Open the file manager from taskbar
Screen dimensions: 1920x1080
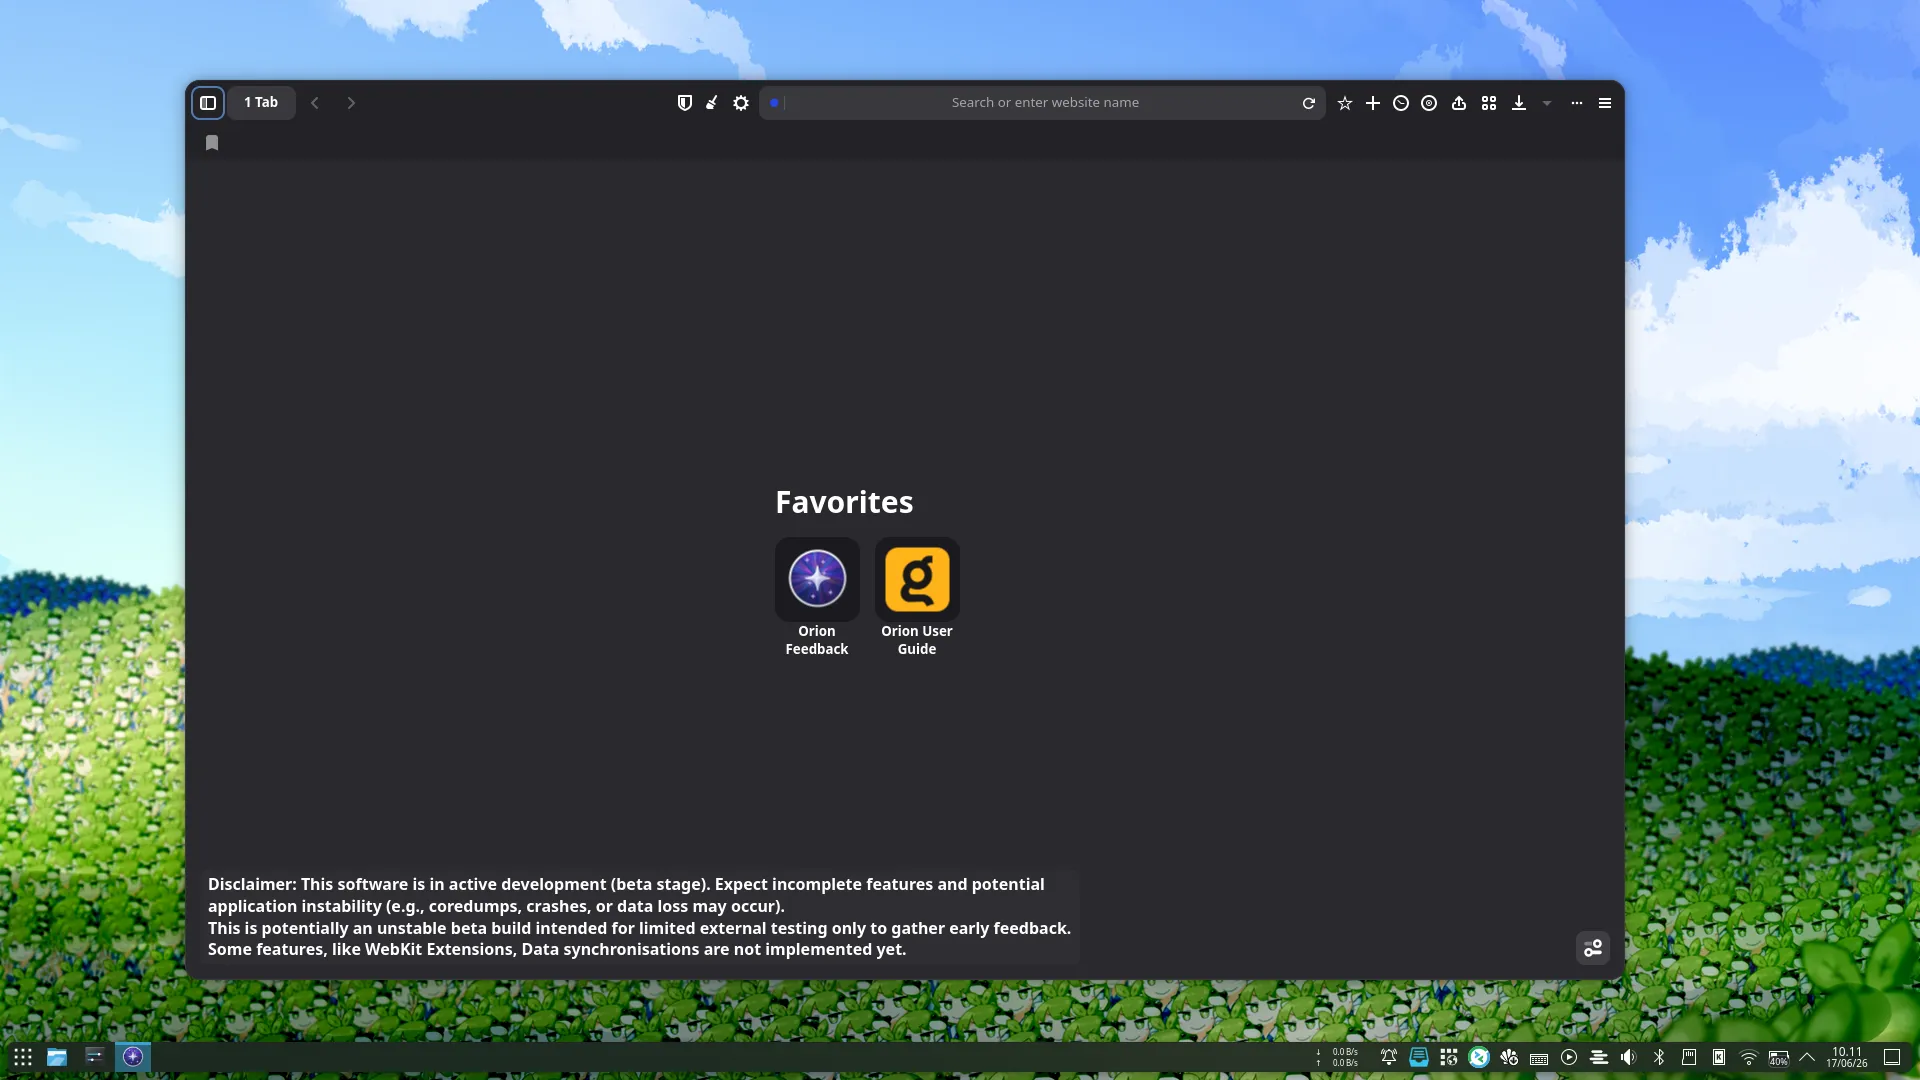tap(57, 1057)
